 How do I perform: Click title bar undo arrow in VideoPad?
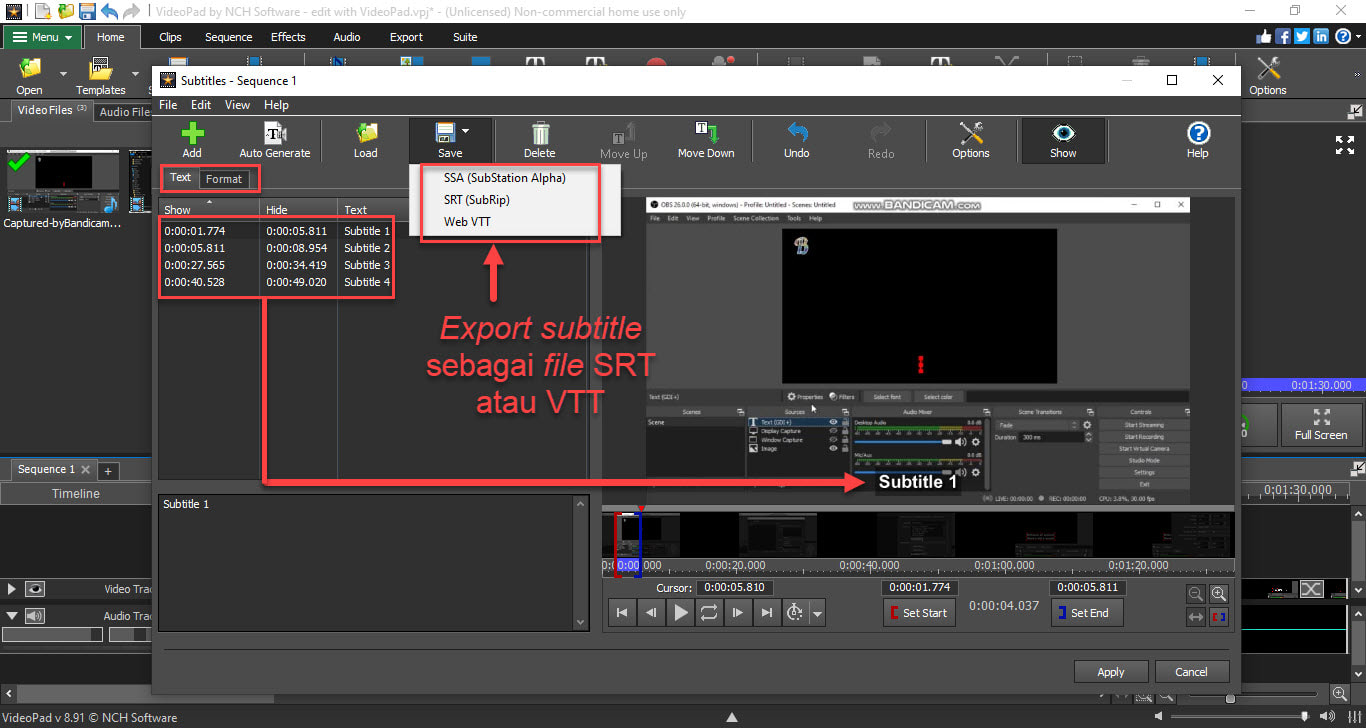point(110,11)
